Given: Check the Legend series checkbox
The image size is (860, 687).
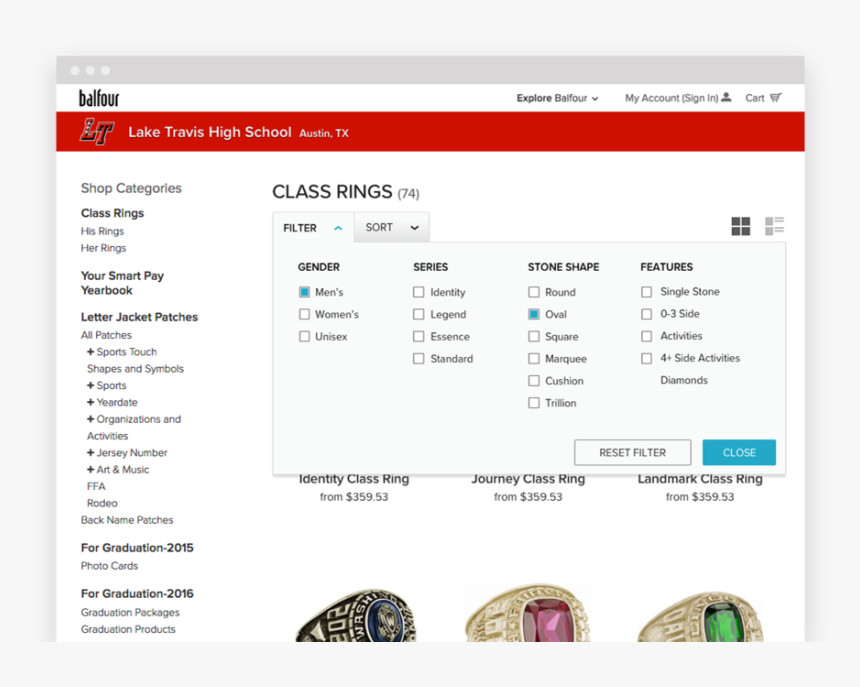Looking at the screenshot, I should [418, 314].
